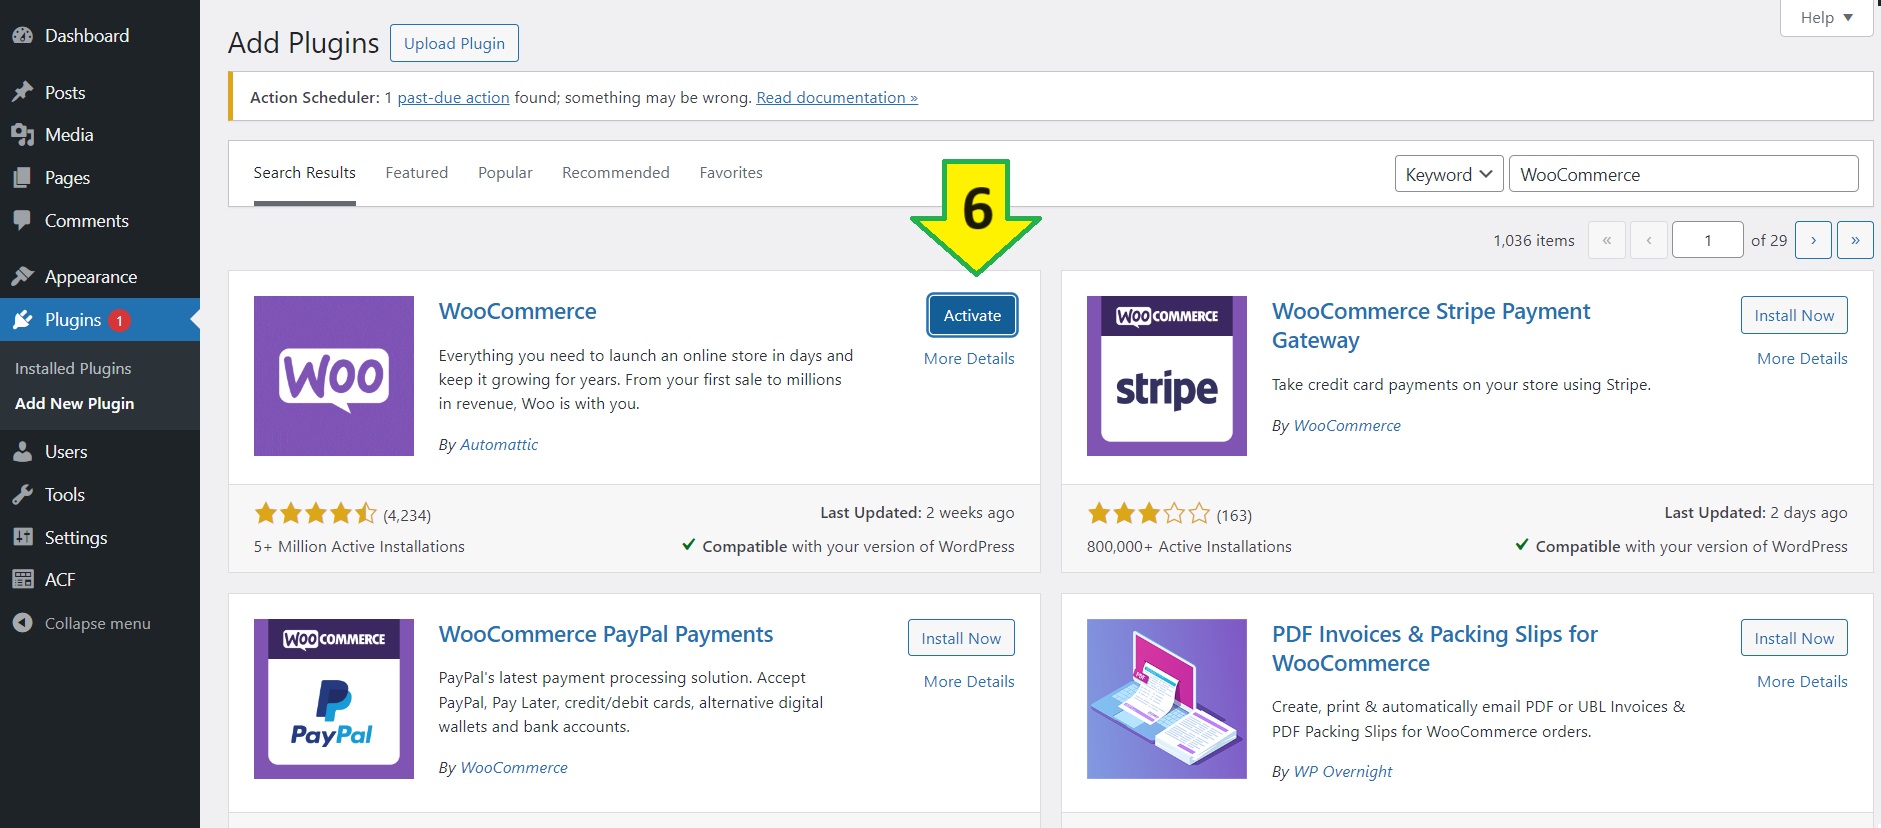Jump to the last results page
This screenshot has height=828, width=1881.
[1855, 240]
